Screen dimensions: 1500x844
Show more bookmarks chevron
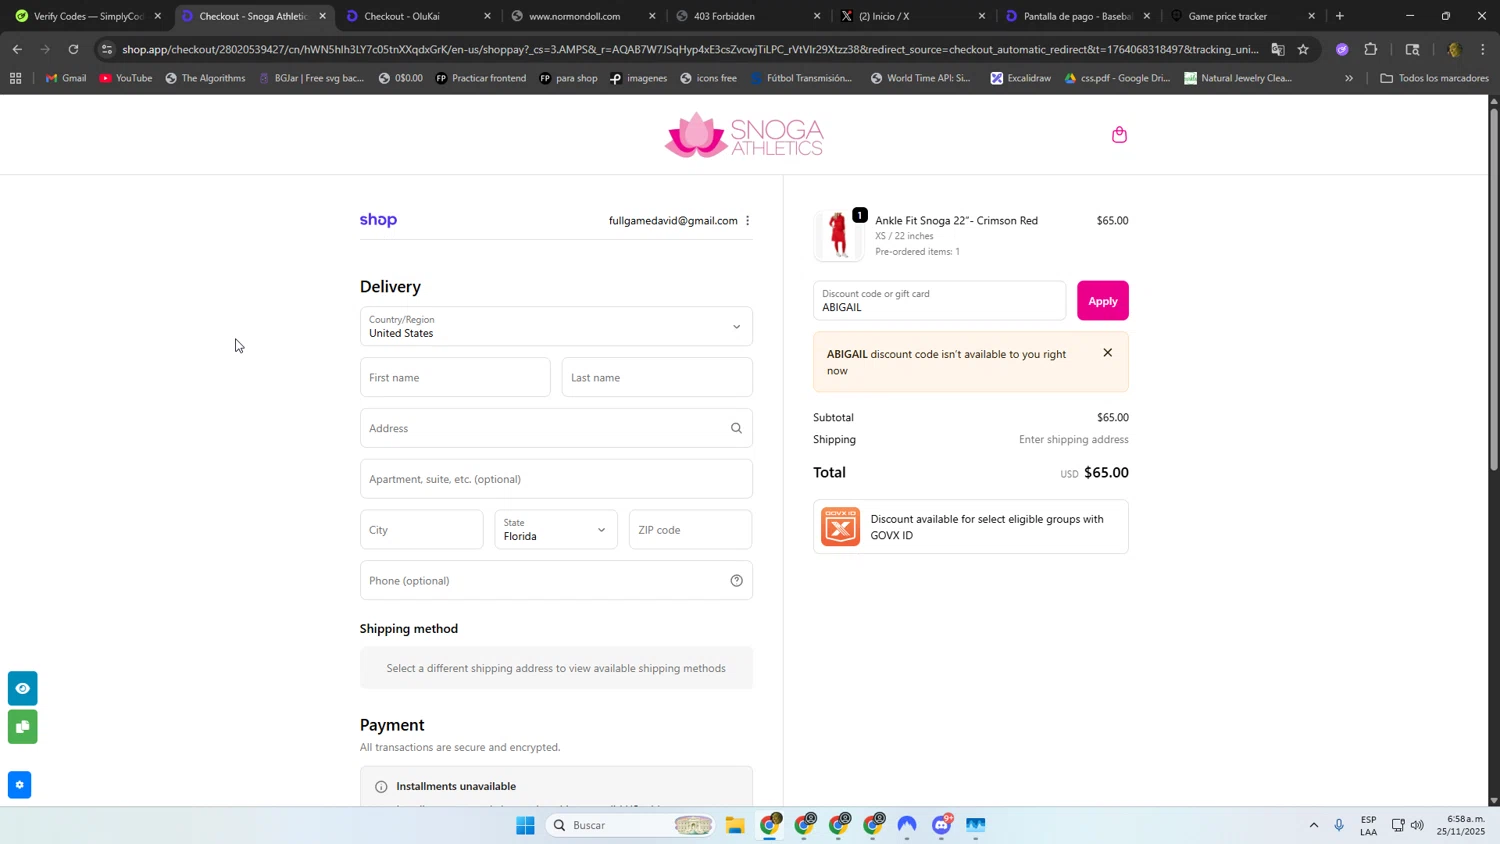click(x=1349, y=78)
